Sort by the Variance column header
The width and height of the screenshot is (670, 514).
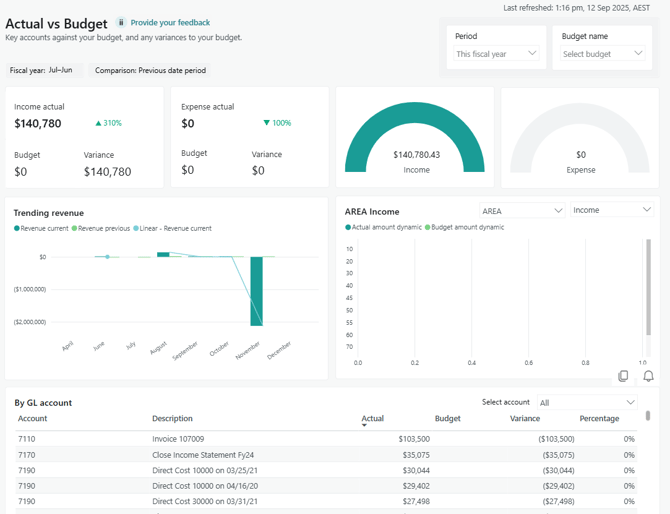coord(524,419)
